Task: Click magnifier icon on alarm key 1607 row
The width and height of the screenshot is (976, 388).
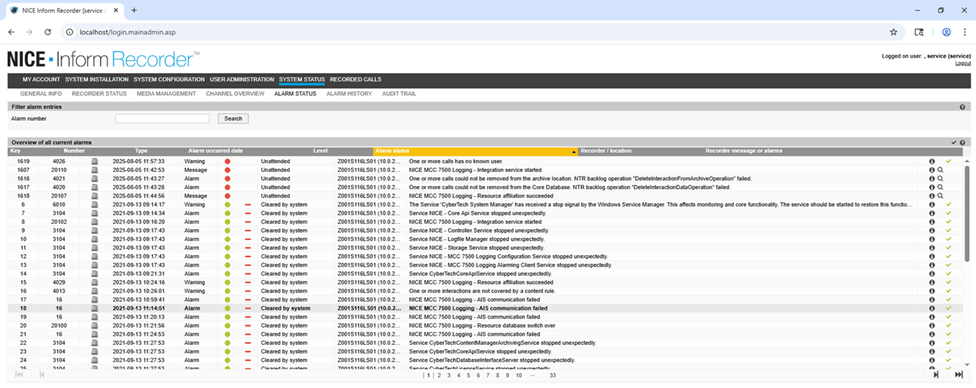Action: pyautogui.click(x=940, y=170)
